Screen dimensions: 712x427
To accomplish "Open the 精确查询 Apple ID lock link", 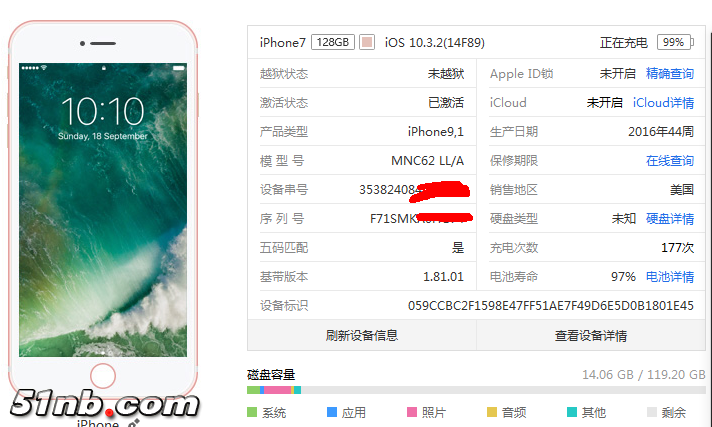I will (x=670, y=74).
